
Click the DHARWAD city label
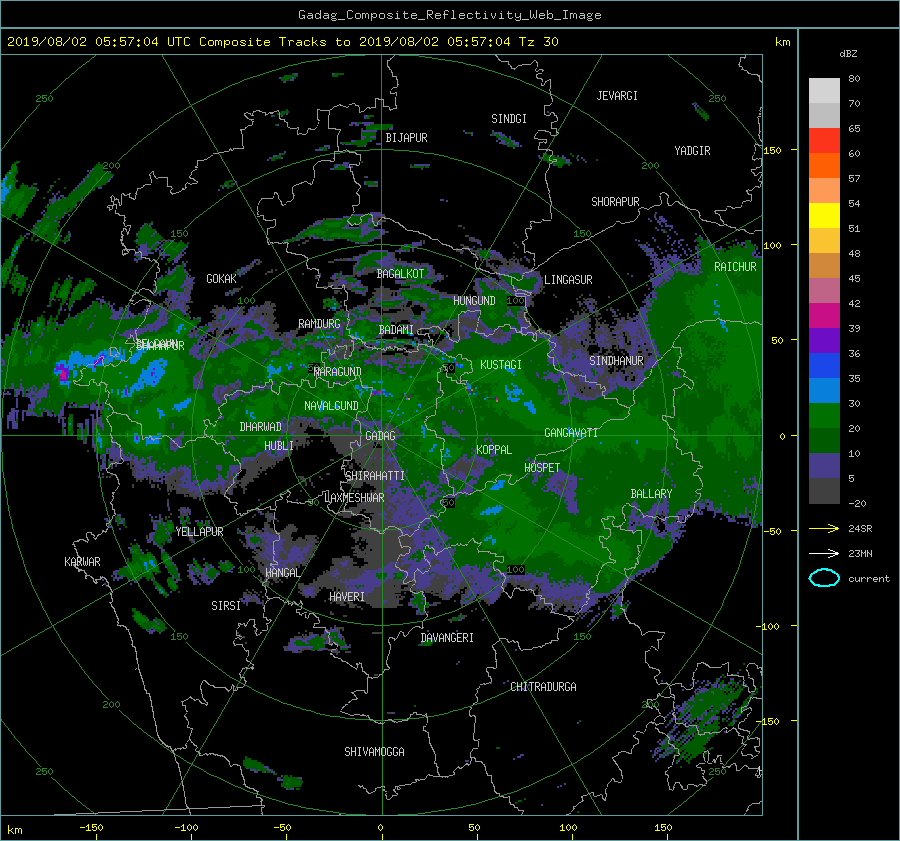tap(260, 427)
